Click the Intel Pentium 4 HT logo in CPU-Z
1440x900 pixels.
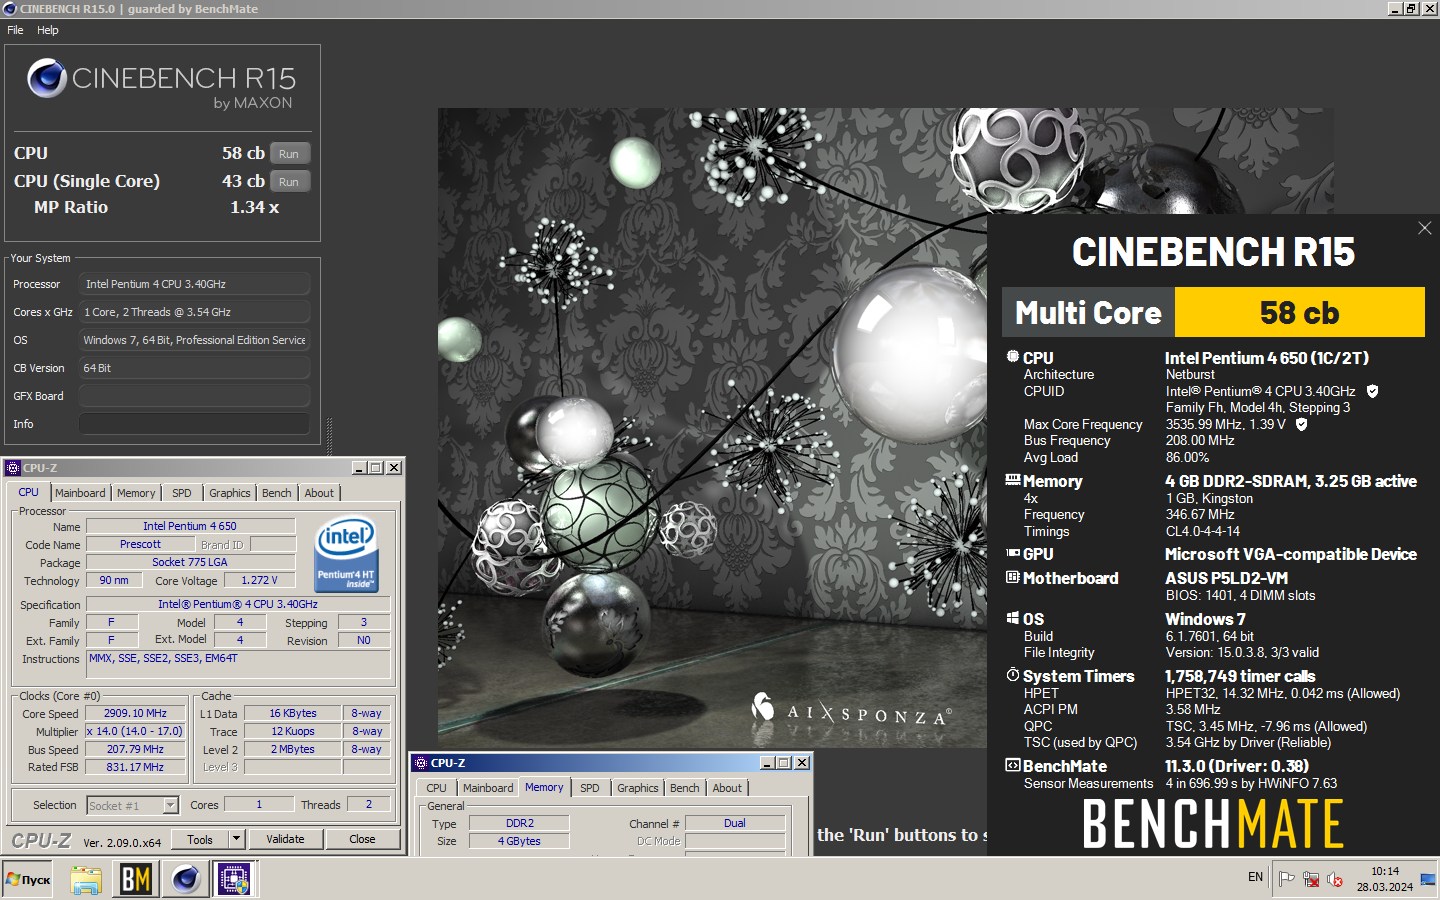[x=346, y=554]
